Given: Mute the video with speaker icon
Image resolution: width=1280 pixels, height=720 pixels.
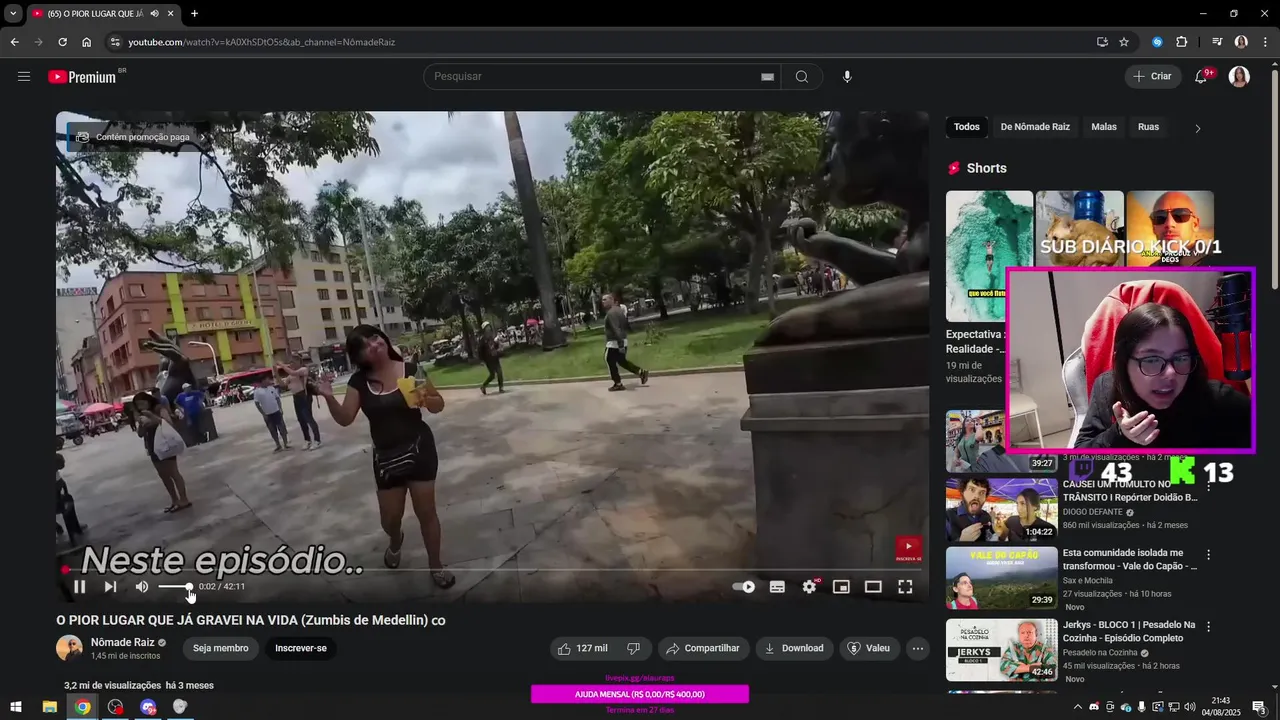Looking at the screenshot, I should tap(141, 587).
